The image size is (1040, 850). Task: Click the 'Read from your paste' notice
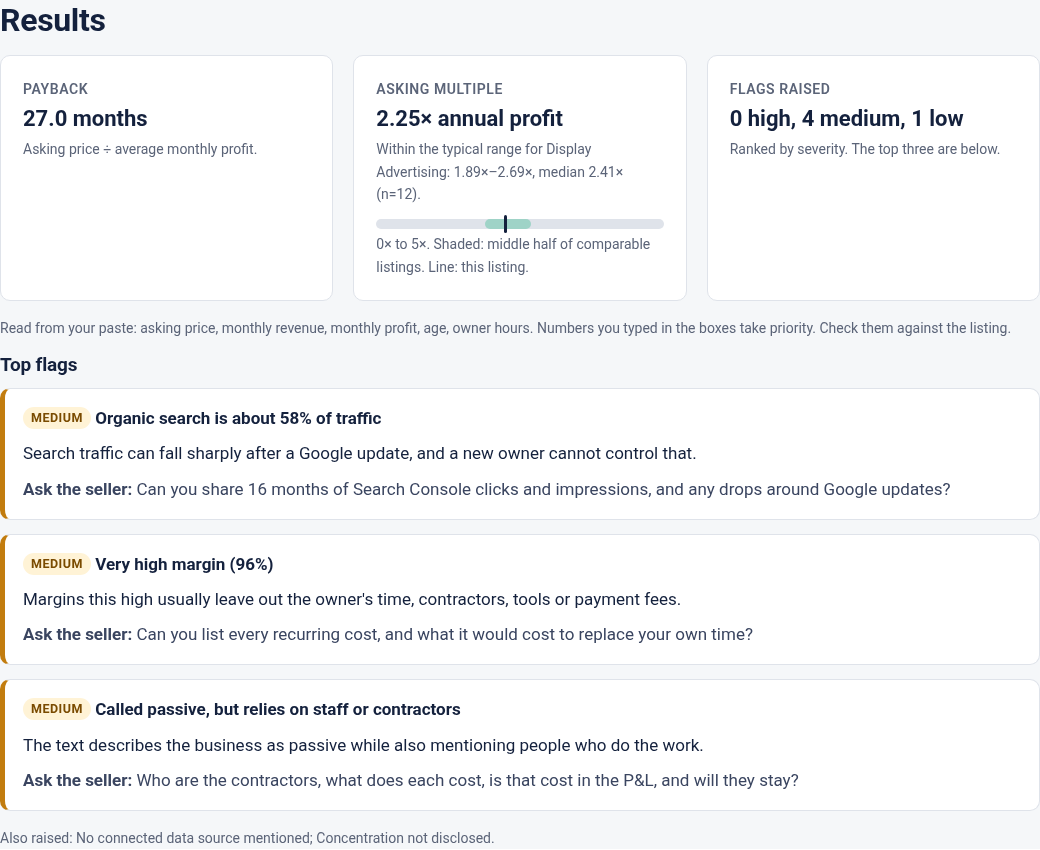pos(505,328)
